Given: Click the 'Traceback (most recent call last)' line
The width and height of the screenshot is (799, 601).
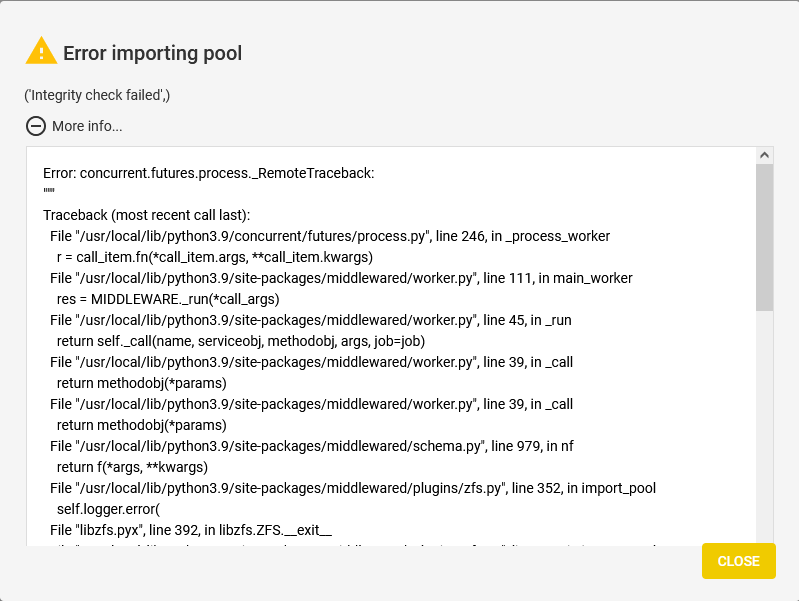Looking at the screenshot, I should pos(146,215).
